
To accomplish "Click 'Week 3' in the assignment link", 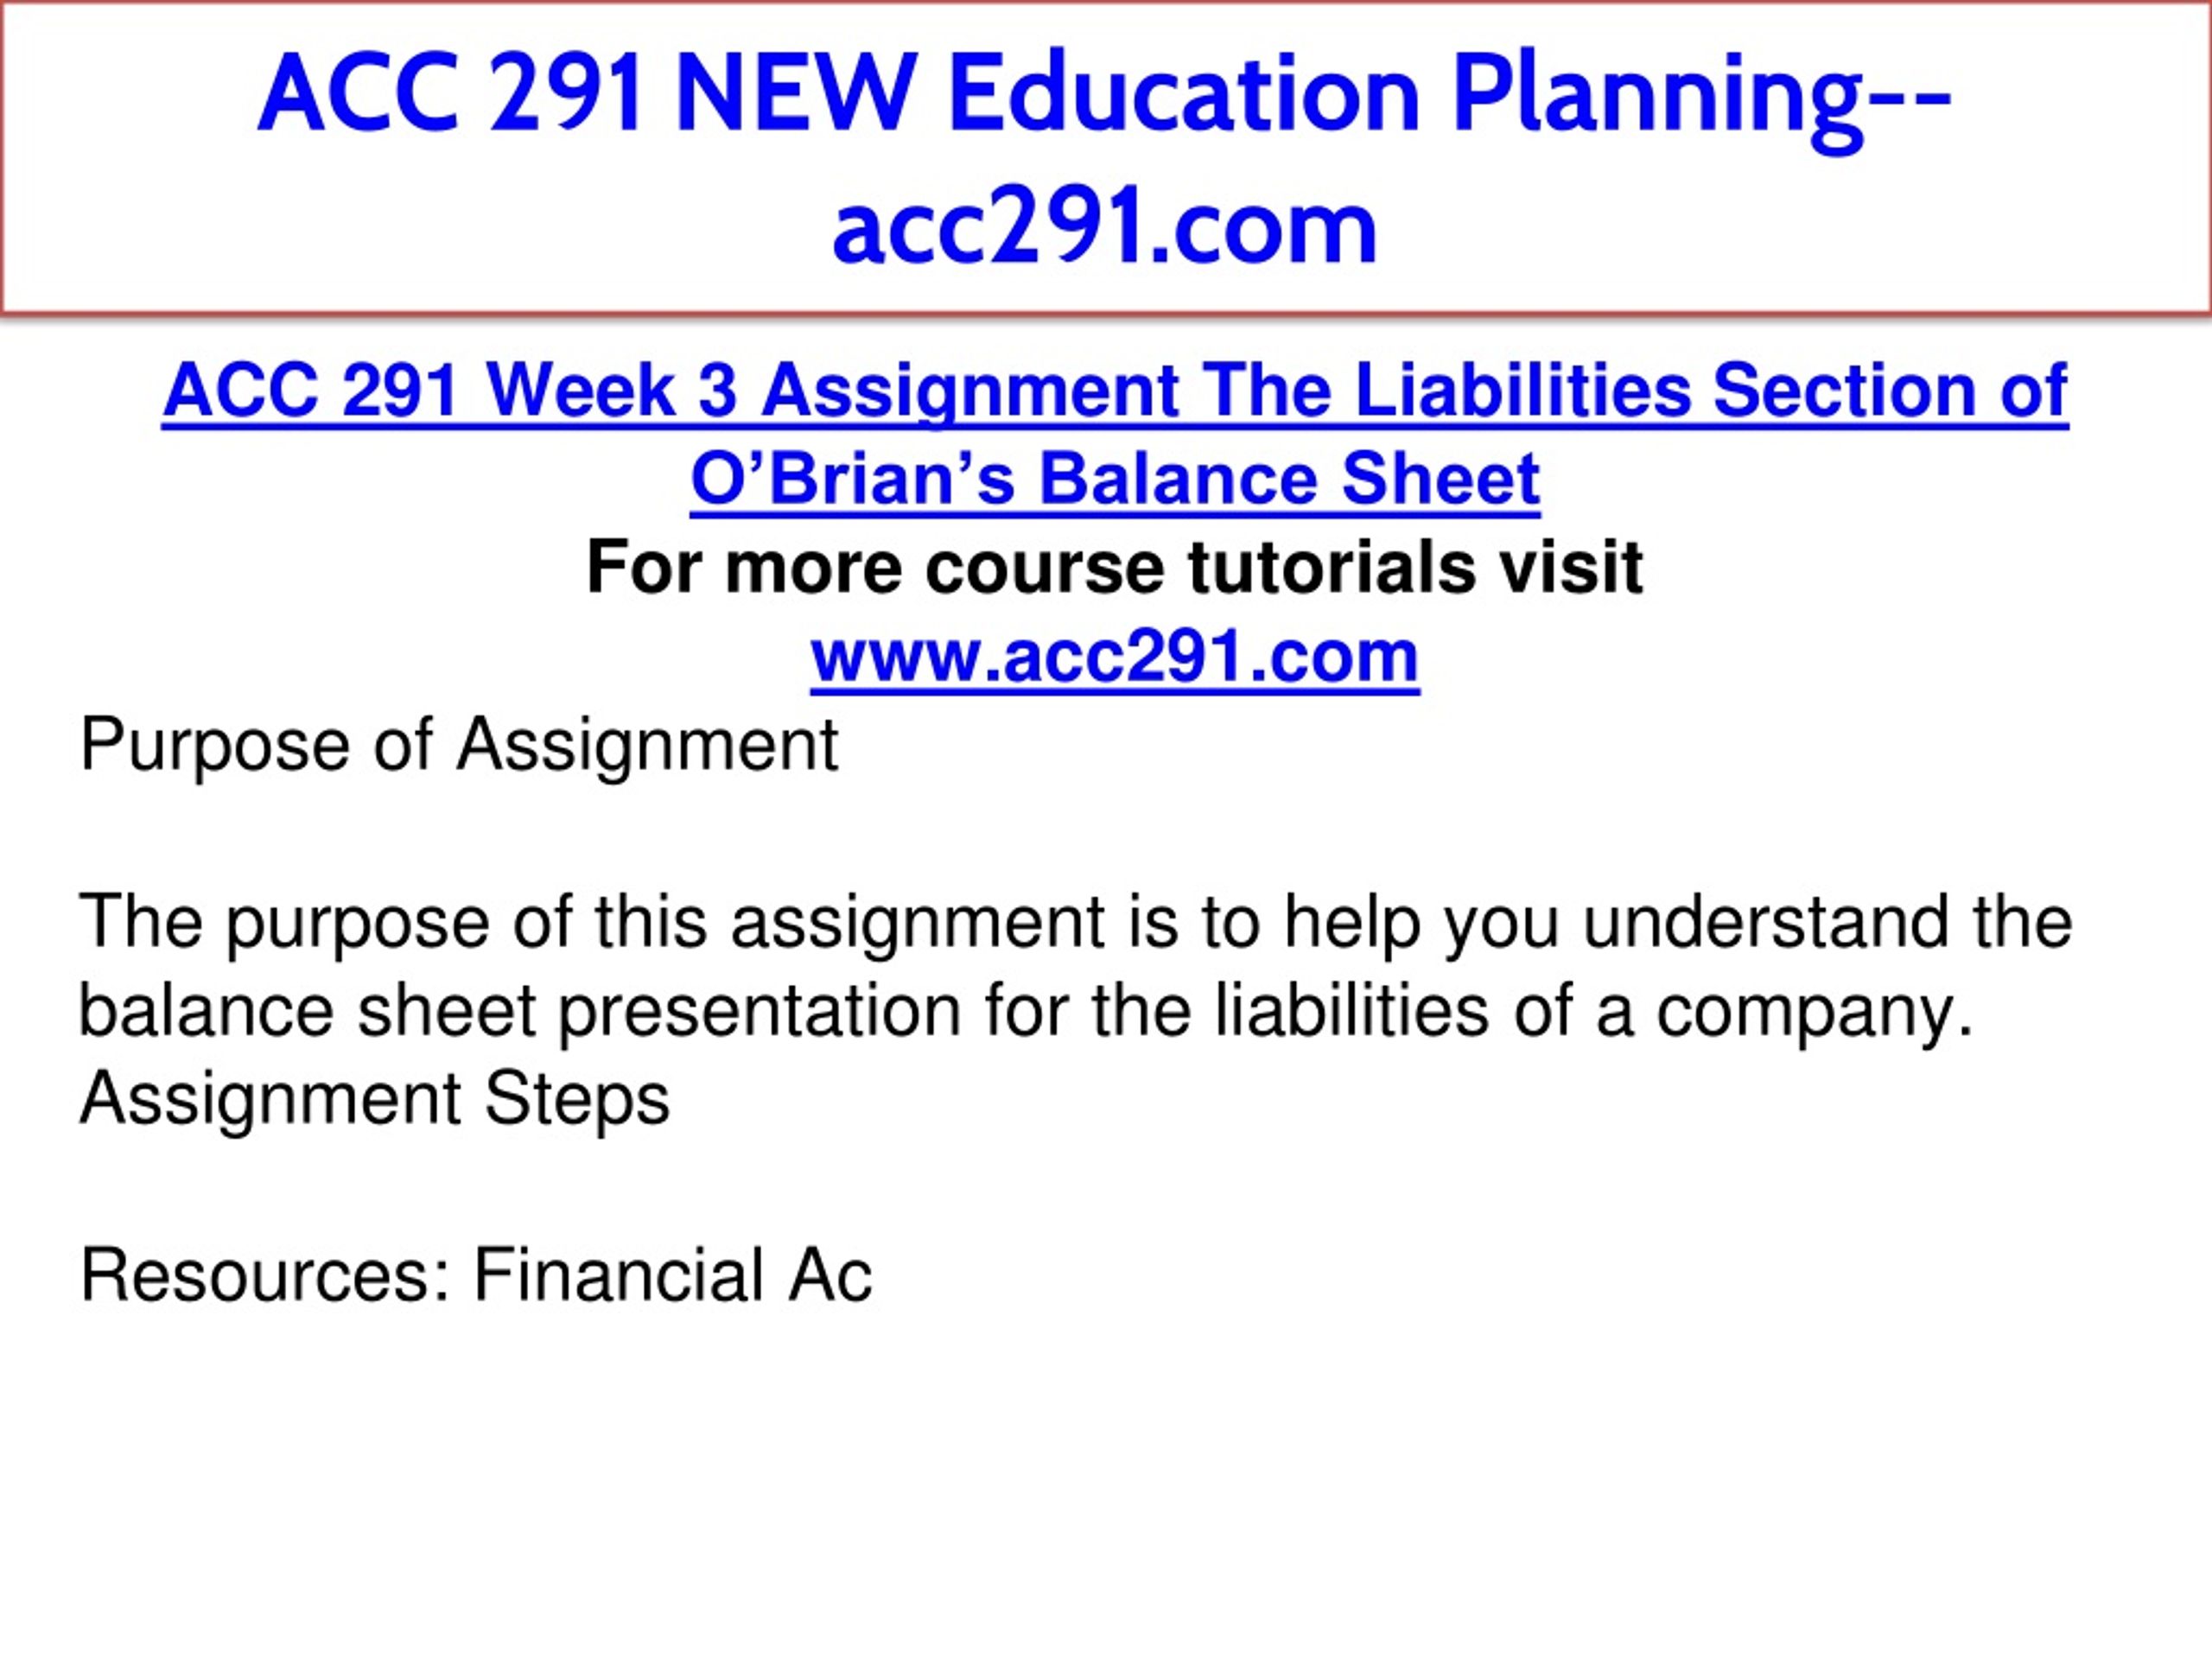I will click(x=612, y=390).
